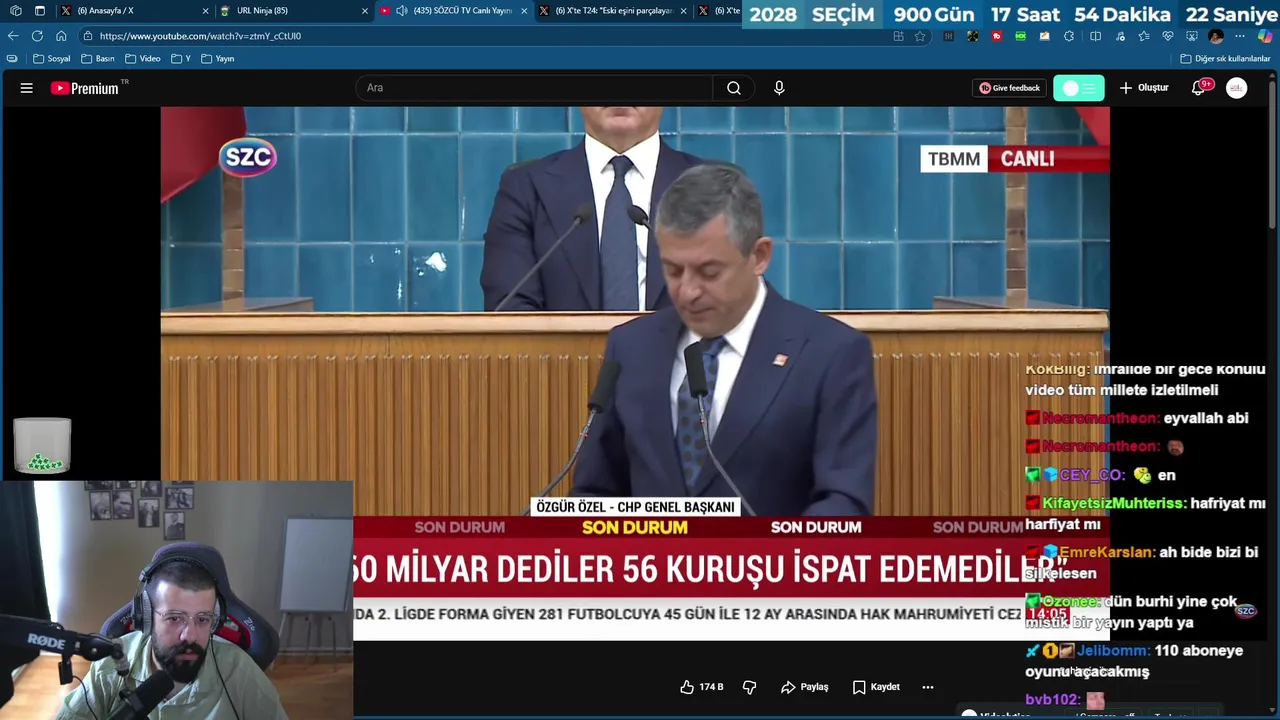Open the YouTube account avatar menu

point(1237,88)
